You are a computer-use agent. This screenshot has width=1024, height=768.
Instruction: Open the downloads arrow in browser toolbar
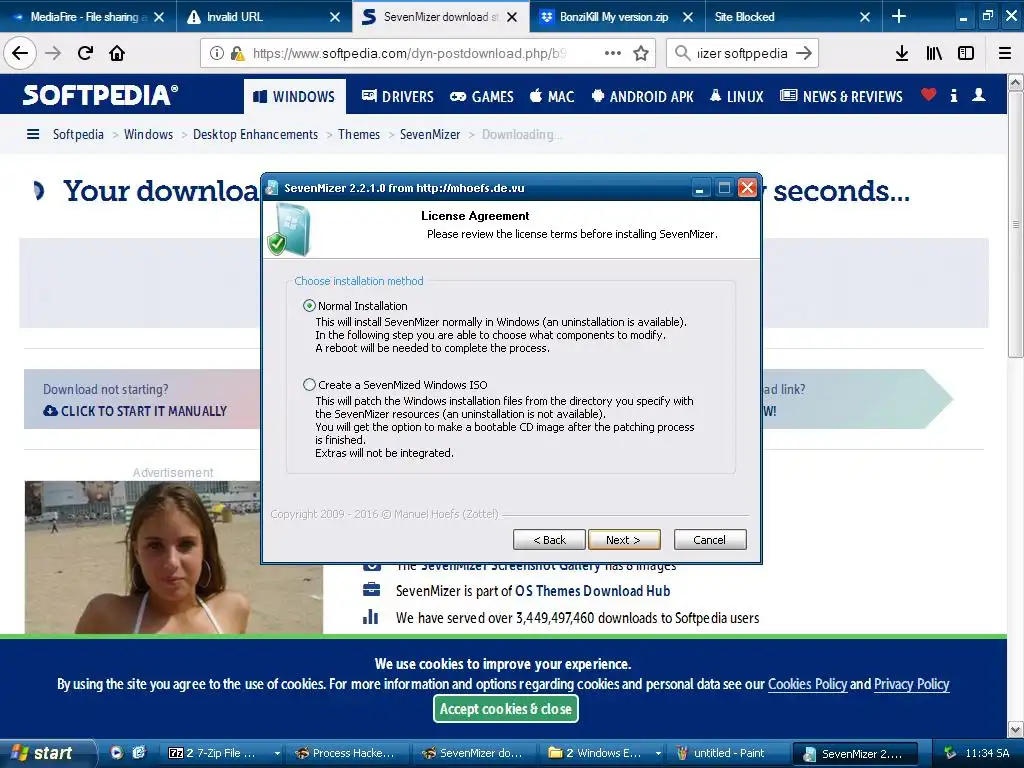902,53
